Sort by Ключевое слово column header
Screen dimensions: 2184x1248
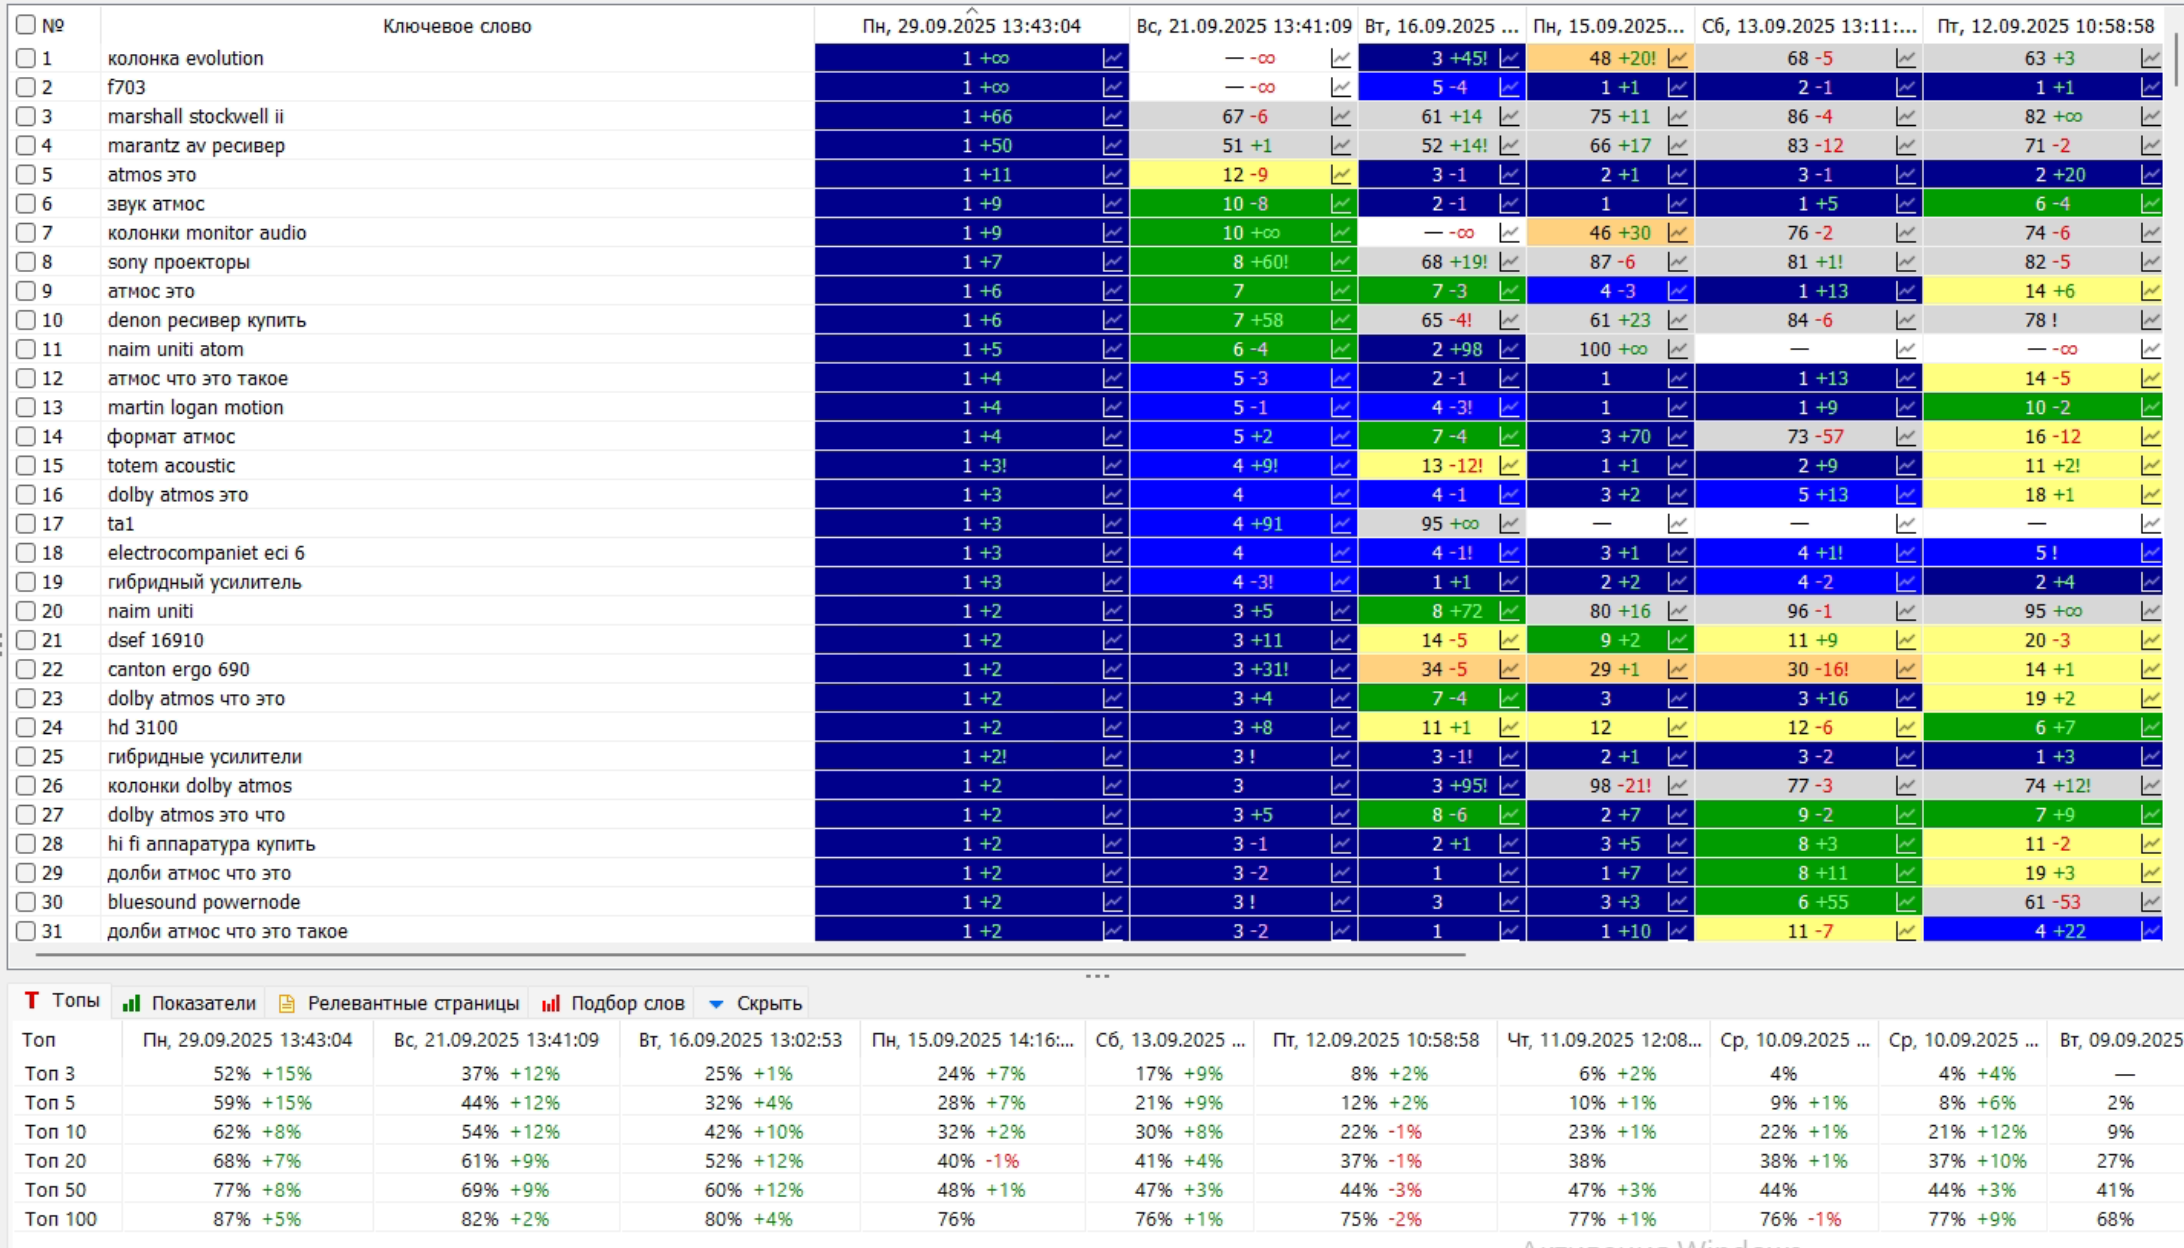457,26
